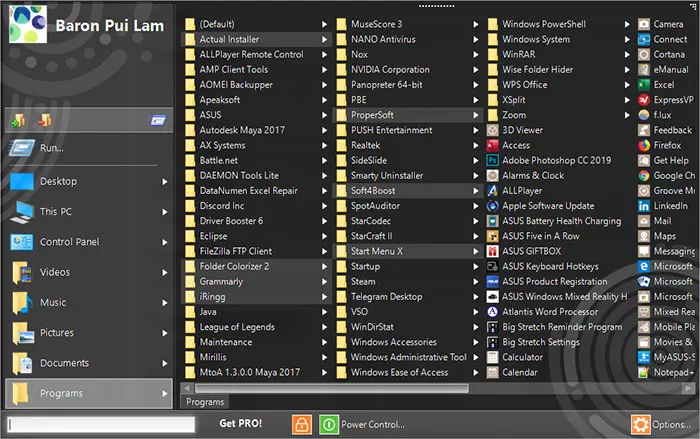Click the scrollbar left arrow
700x439 pixels.
tap(187, 389)
